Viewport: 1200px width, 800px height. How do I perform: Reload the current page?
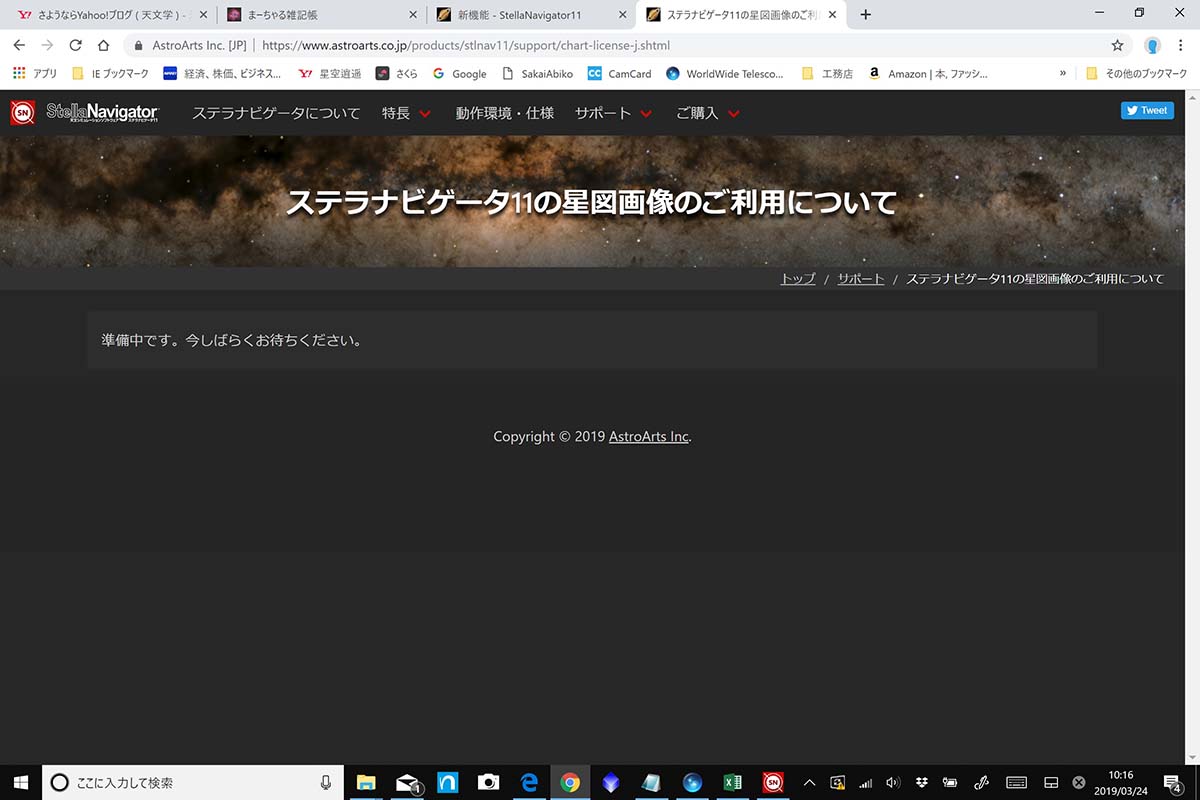click(75, 45)
